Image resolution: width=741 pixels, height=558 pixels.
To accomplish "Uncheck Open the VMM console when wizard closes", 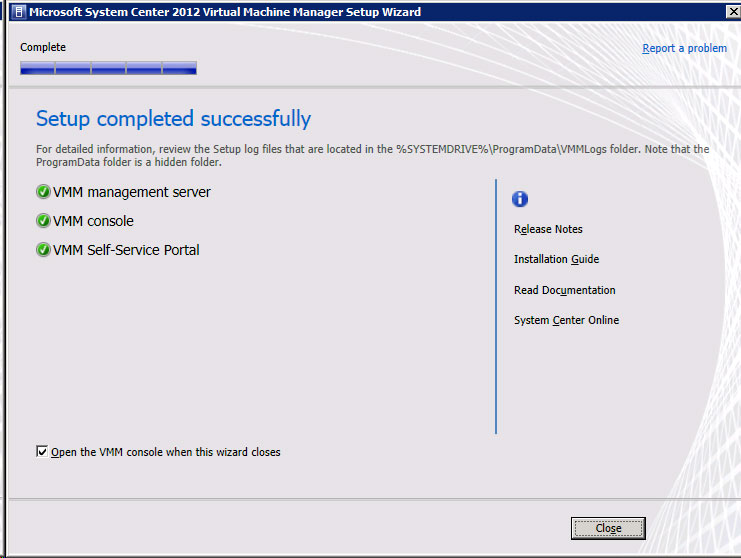I will pyautogui.click(x=42, y=451).
